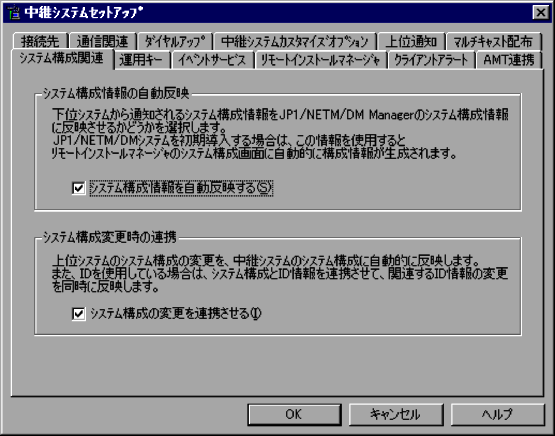Image resolution: width=555 pixels, height=436 pixels.
Task: Open 中継システムカスタマイズオプション tab
Action: tap(295, 41)
